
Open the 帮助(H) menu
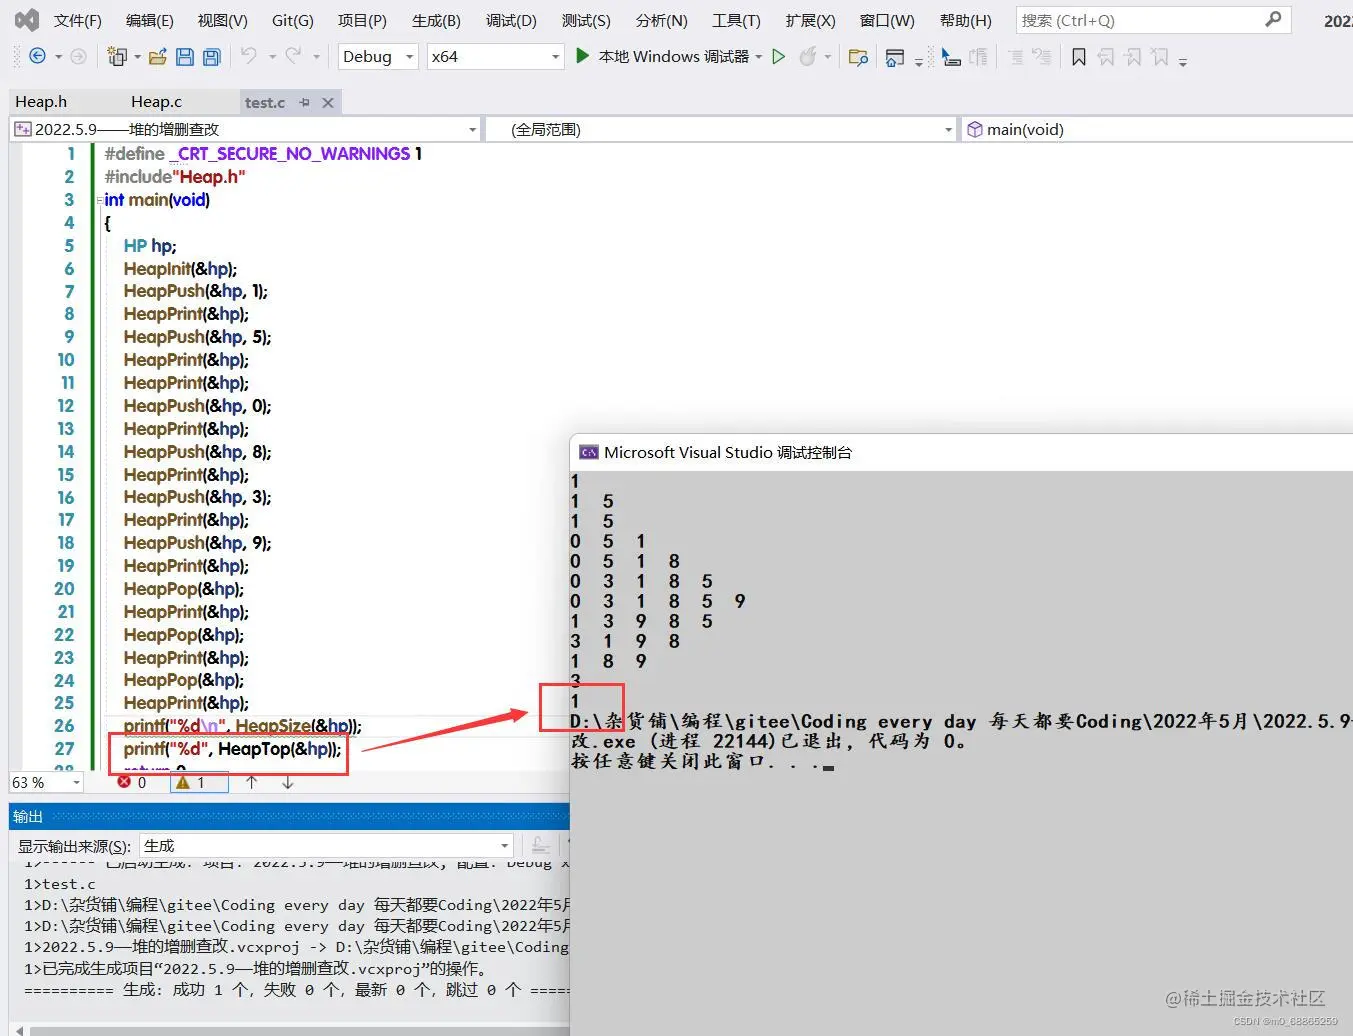[x=965, y=20]
